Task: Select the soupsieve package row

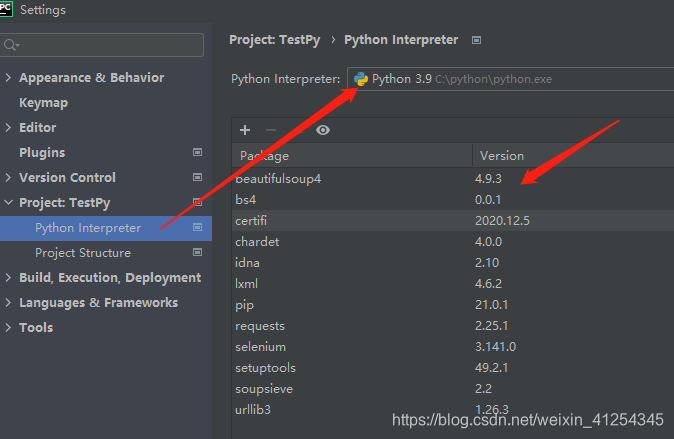Action: click(x=453, y=389)
